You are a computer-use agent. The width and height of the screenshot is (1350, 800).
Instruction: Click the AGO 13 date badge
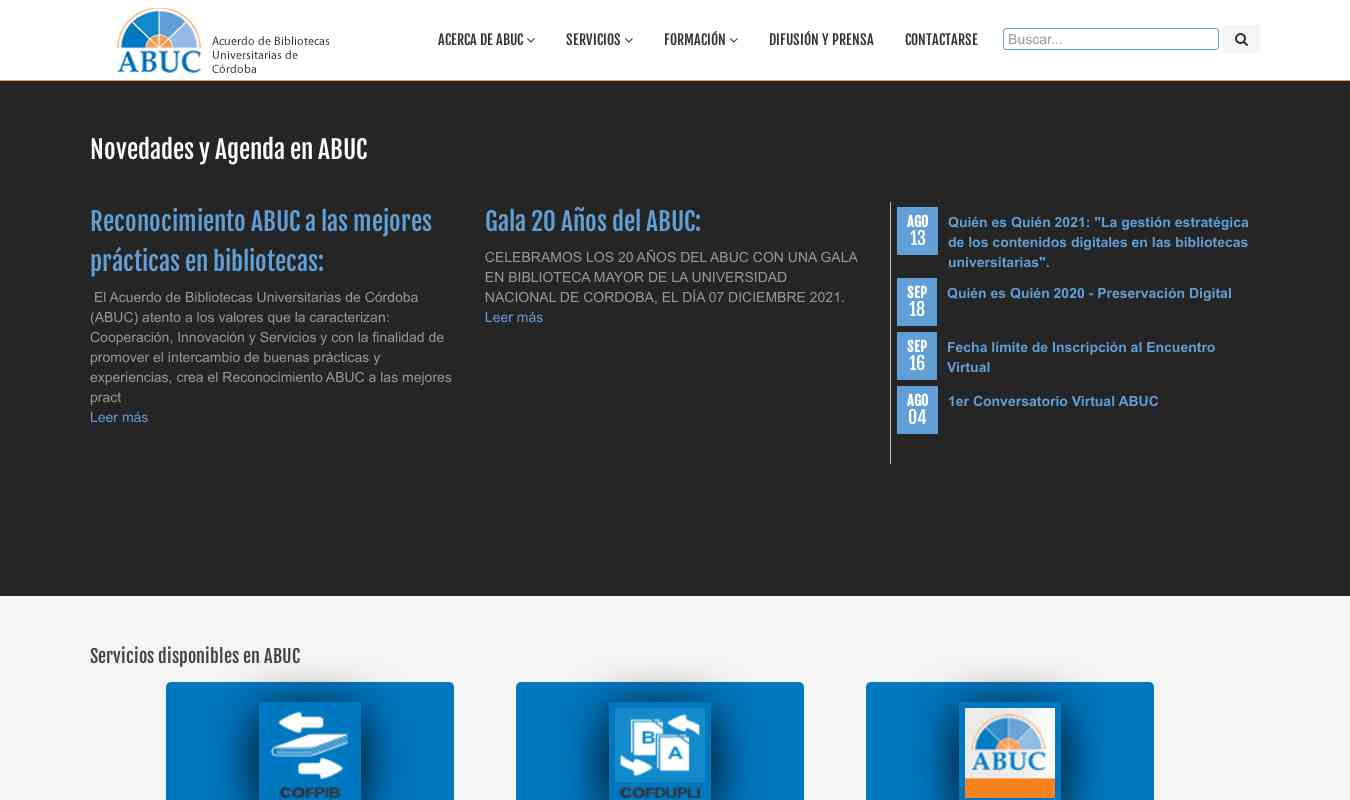click(x=917, y=231)
